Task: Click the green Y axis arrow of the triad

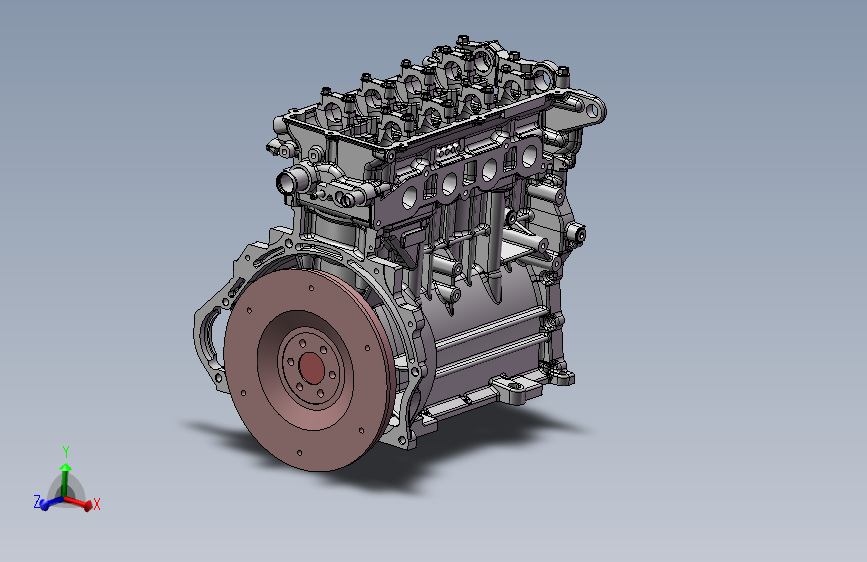Action: point(65,481)
